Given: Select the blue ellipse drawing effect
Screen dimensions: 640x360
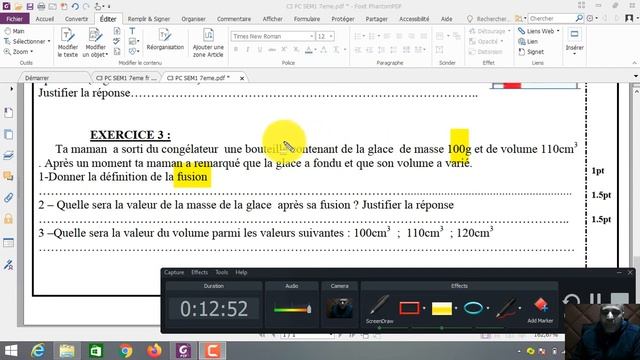Looking at the screenshot, I should point(473,308).
